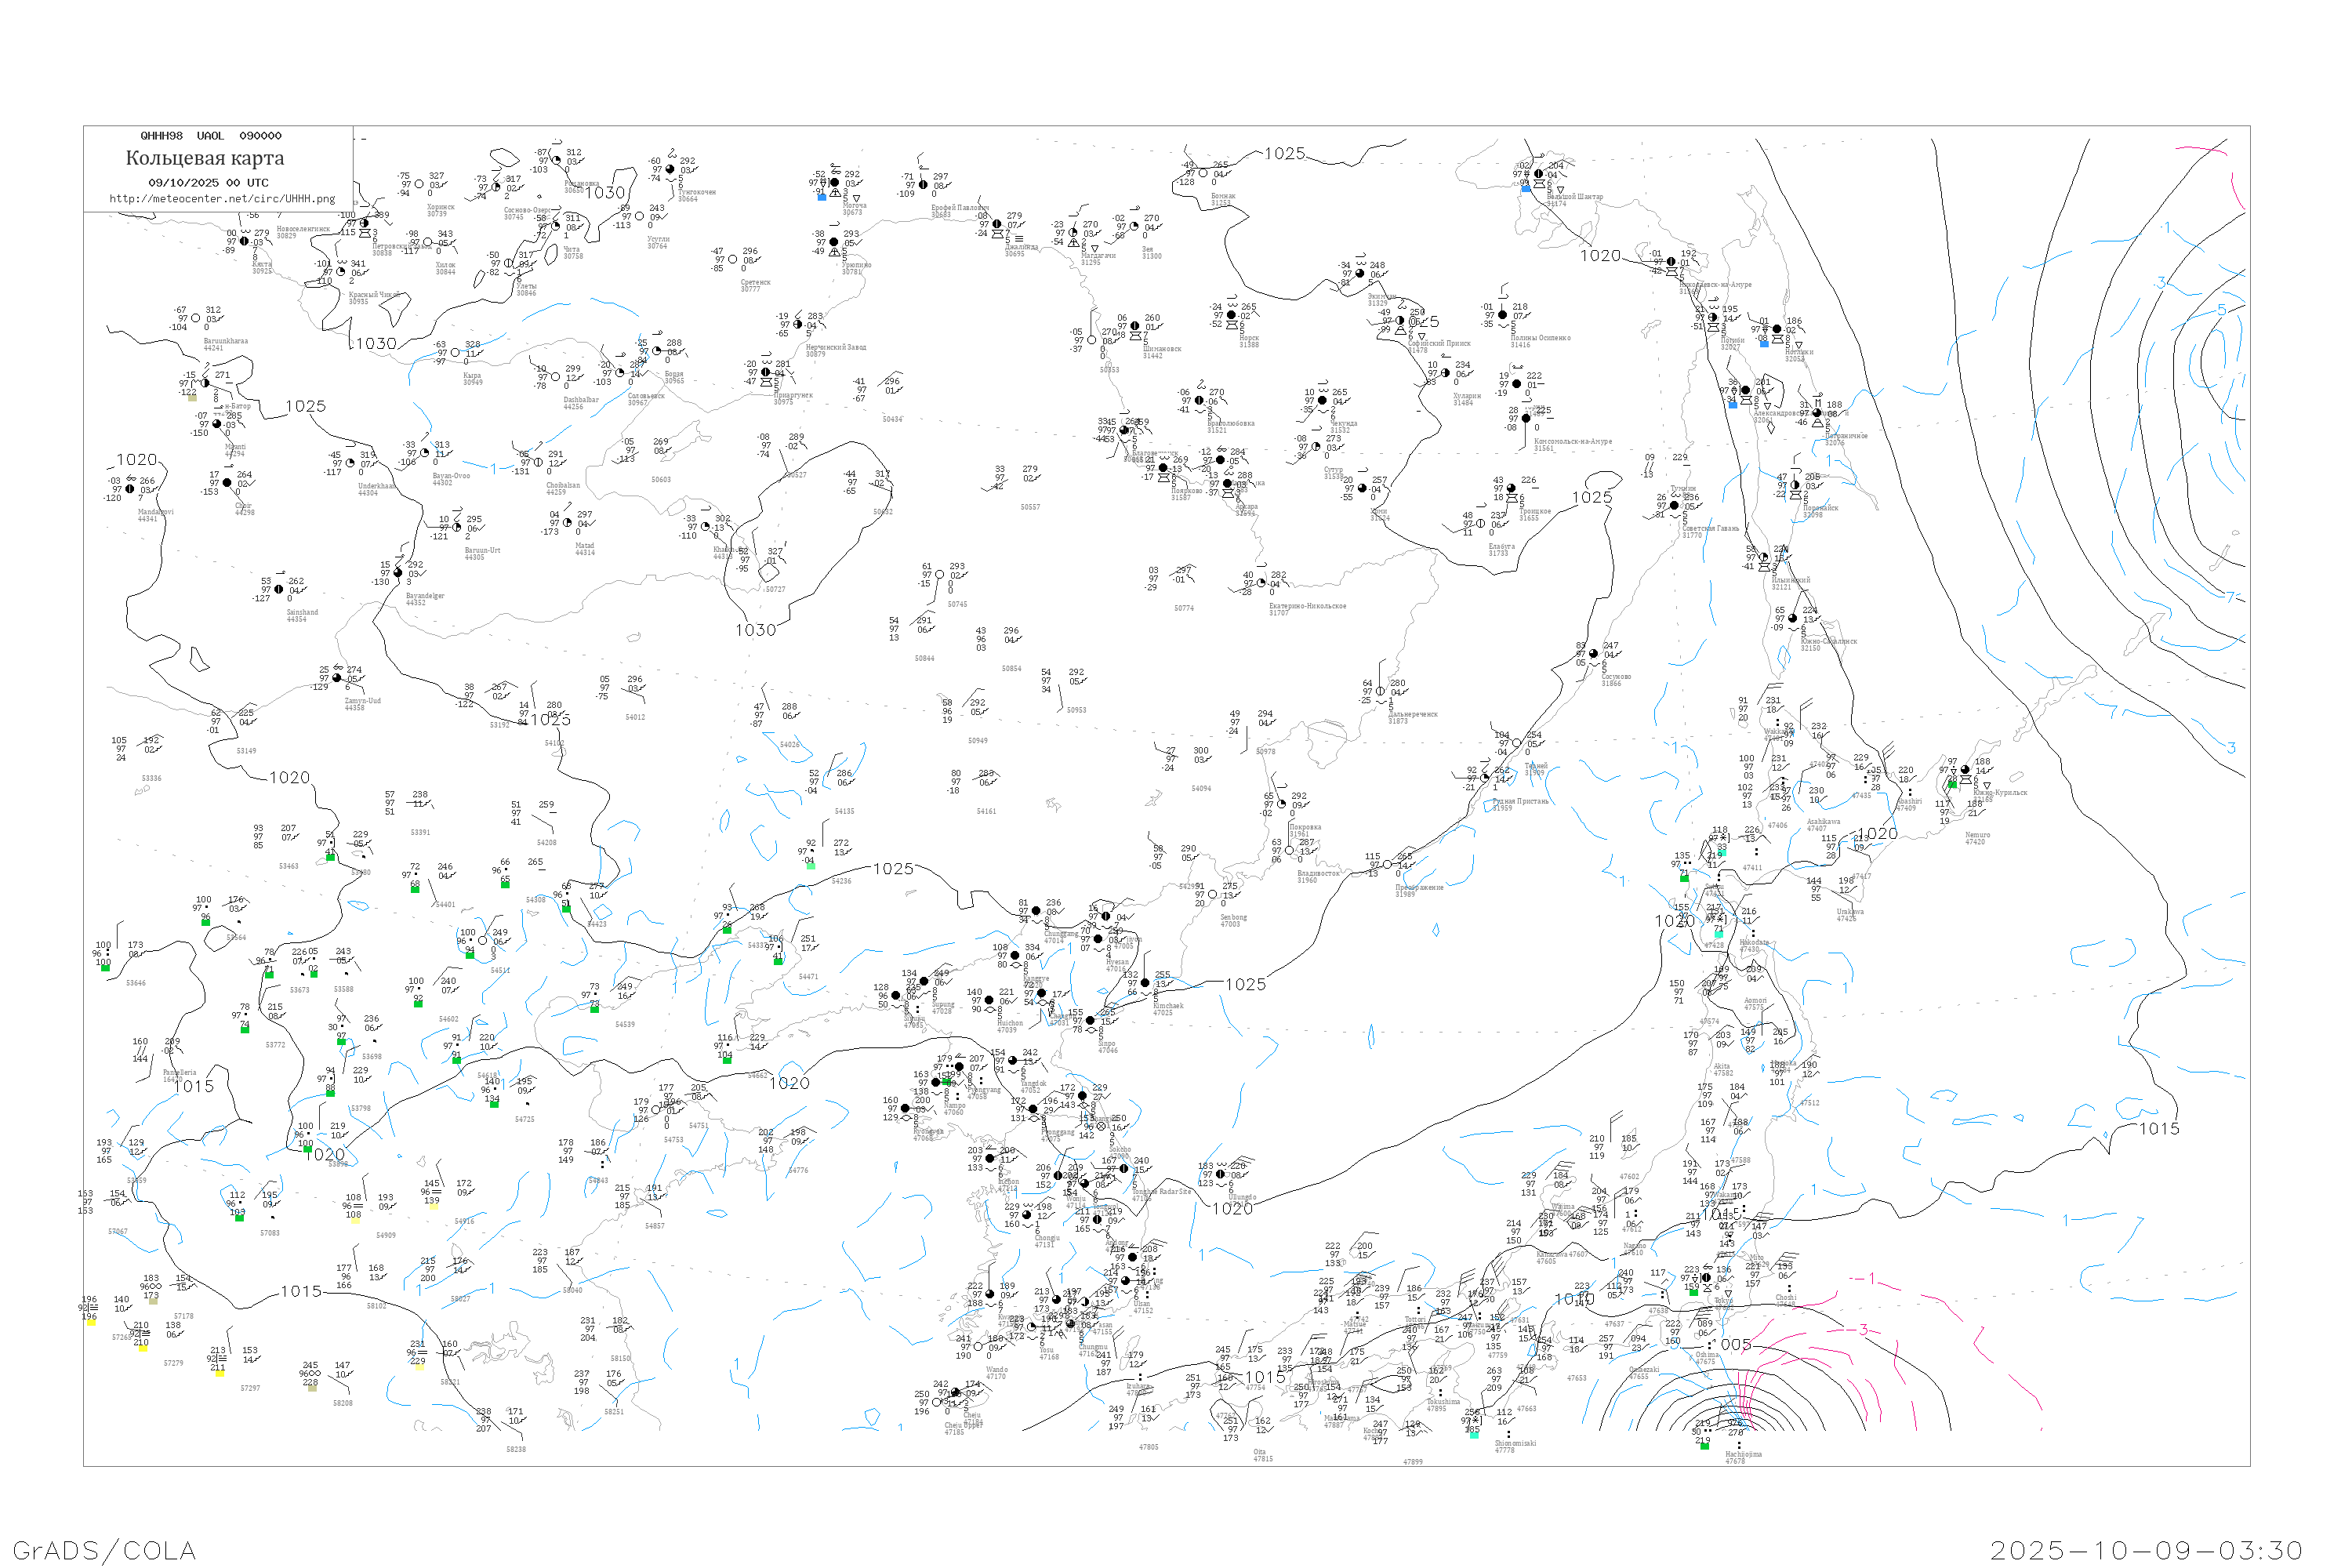Click the green square above Hachijojima label
Screen dimensions: 2352x1568
click(x=1704, y=1446)
